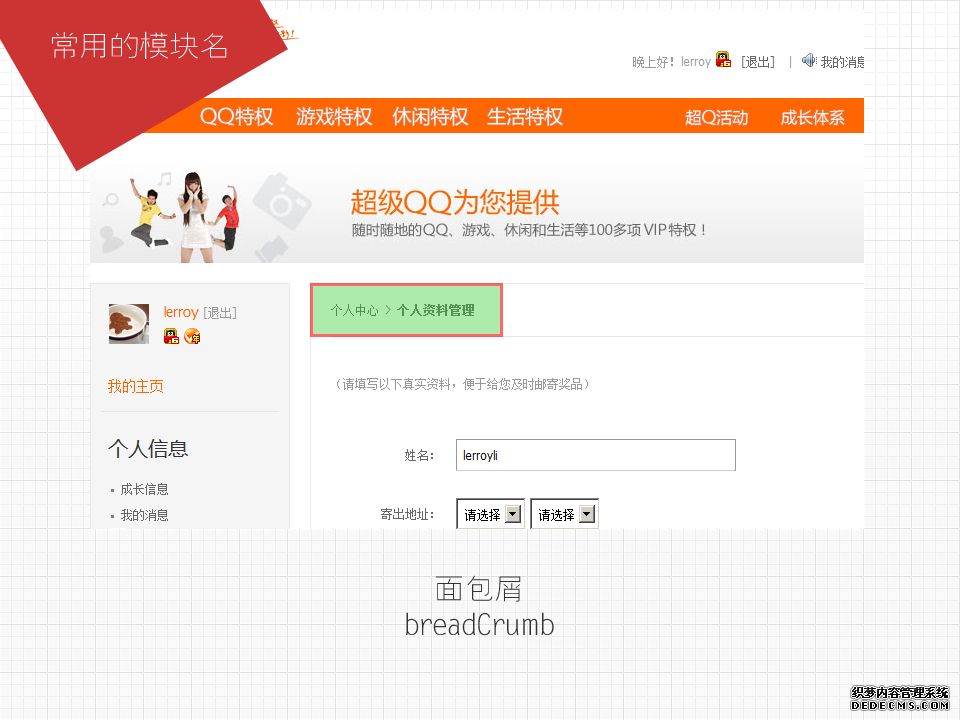The width and height of the screenshot is (960, 720).
Task: Click the 个人信息 sidebar heading
Action: point(148,449)
